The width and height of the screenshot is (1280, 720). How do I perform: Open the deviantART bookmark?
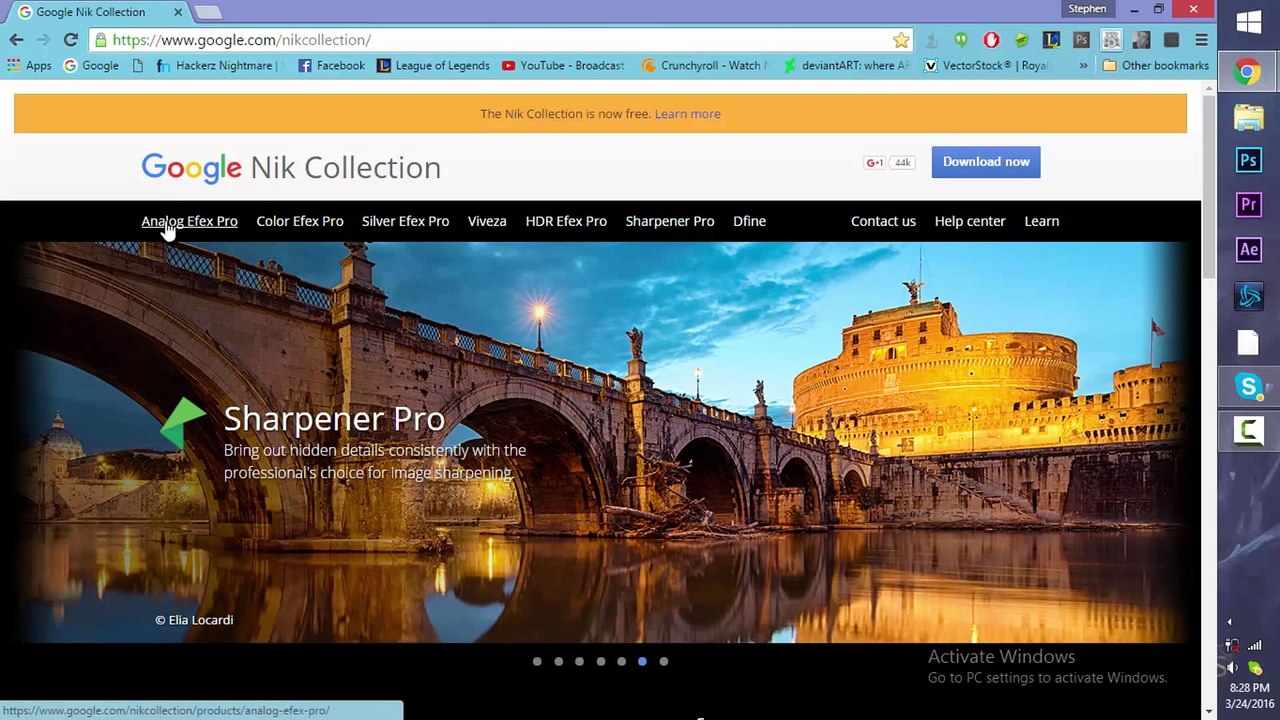(x=847, y=66)
